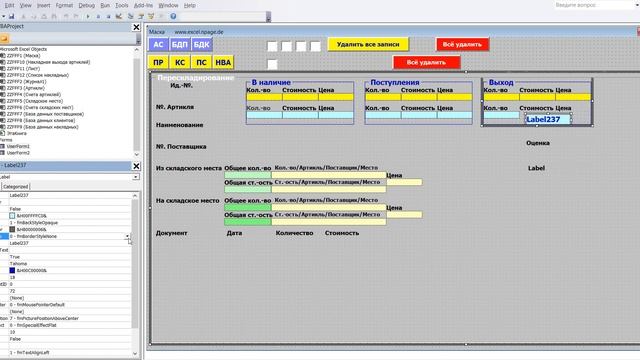Click the Оценка label on the form
This screenshot has width=640, height=360.
(538, 143)
